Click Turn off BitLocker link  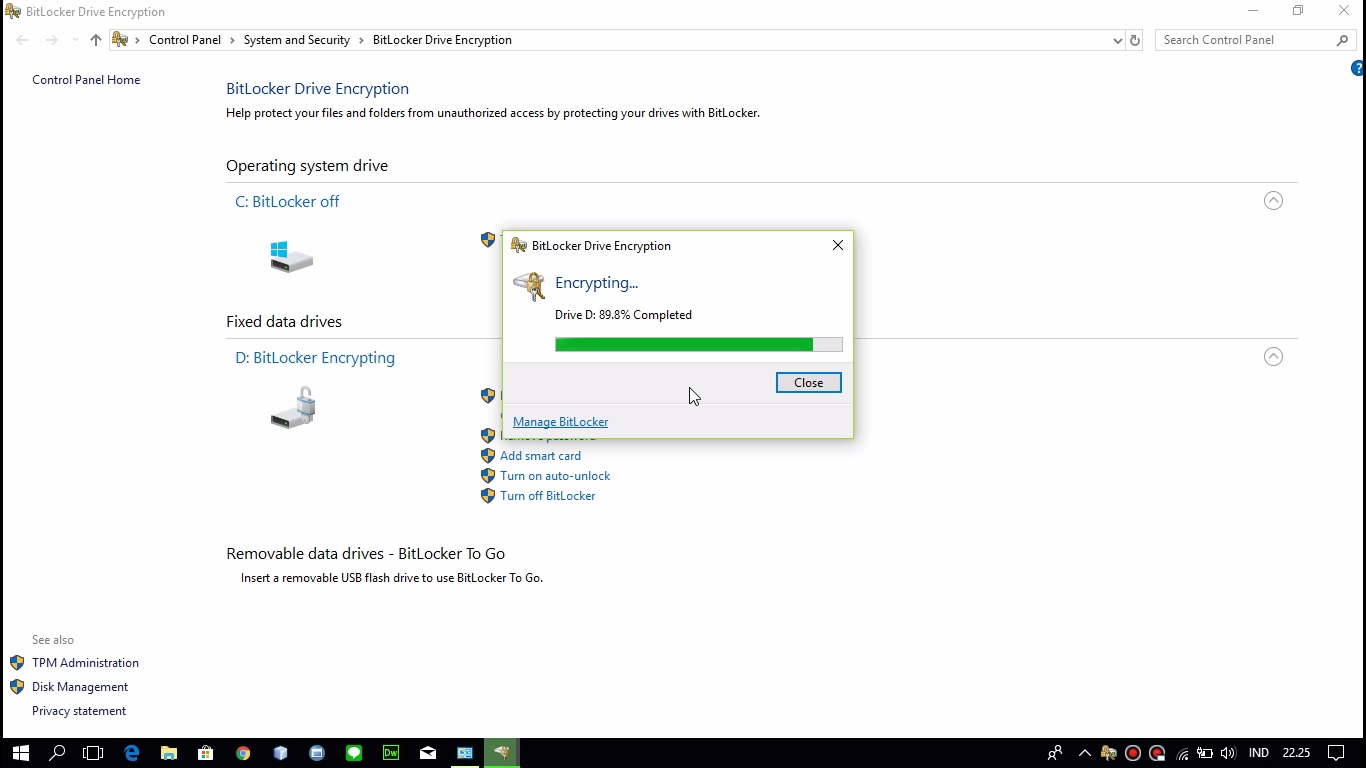click(x=548, y=496)
